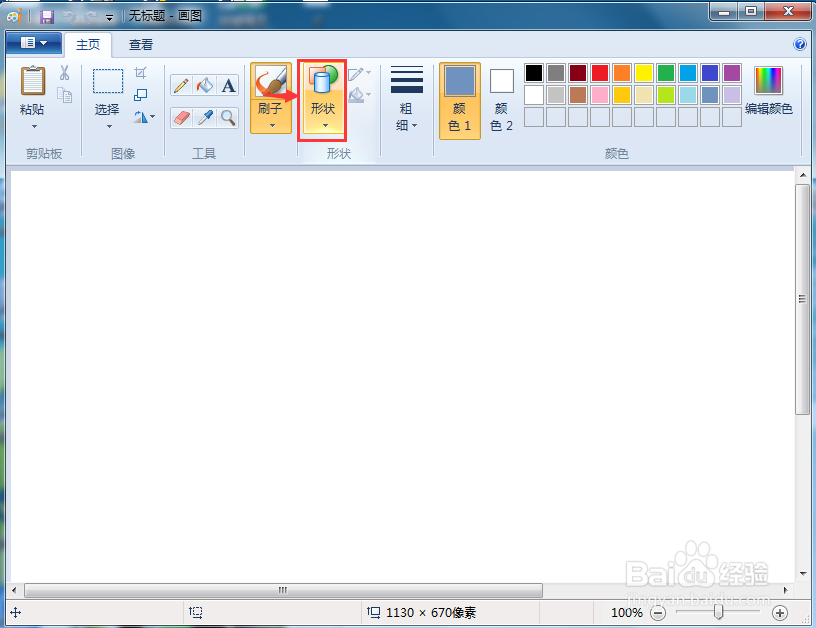816x628 pixels.
Task: Toggle Color 2 (颜色 2) selection
Action: [502, 101]
